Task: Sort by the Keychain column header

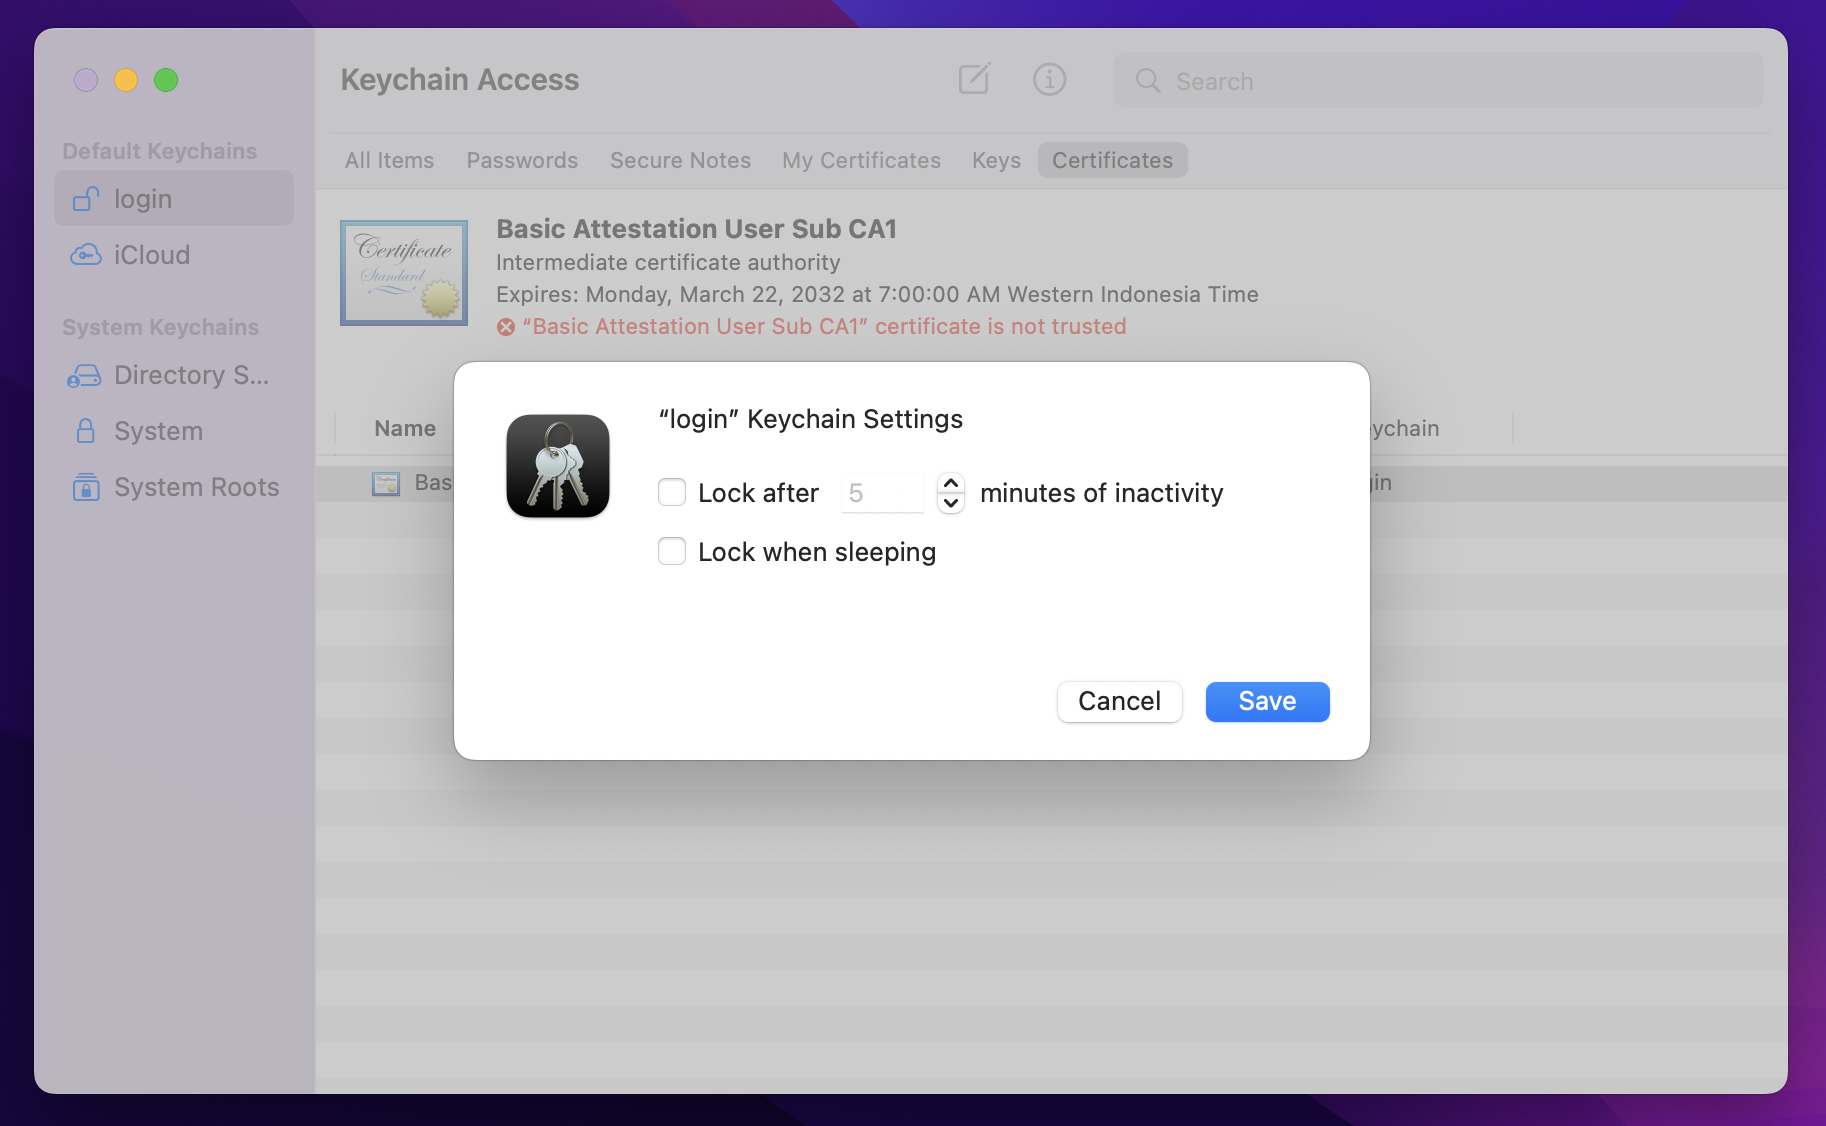Action: pos(1405,428)
